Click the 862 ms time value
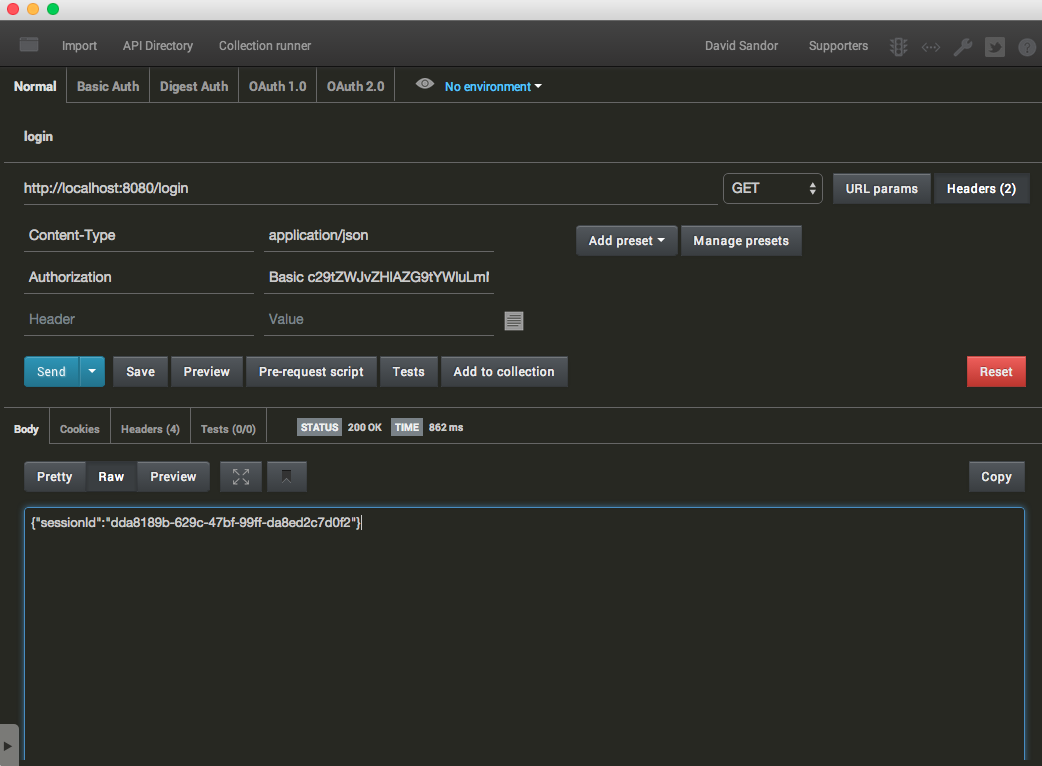 pyautogui.click(x=446, y=427)
